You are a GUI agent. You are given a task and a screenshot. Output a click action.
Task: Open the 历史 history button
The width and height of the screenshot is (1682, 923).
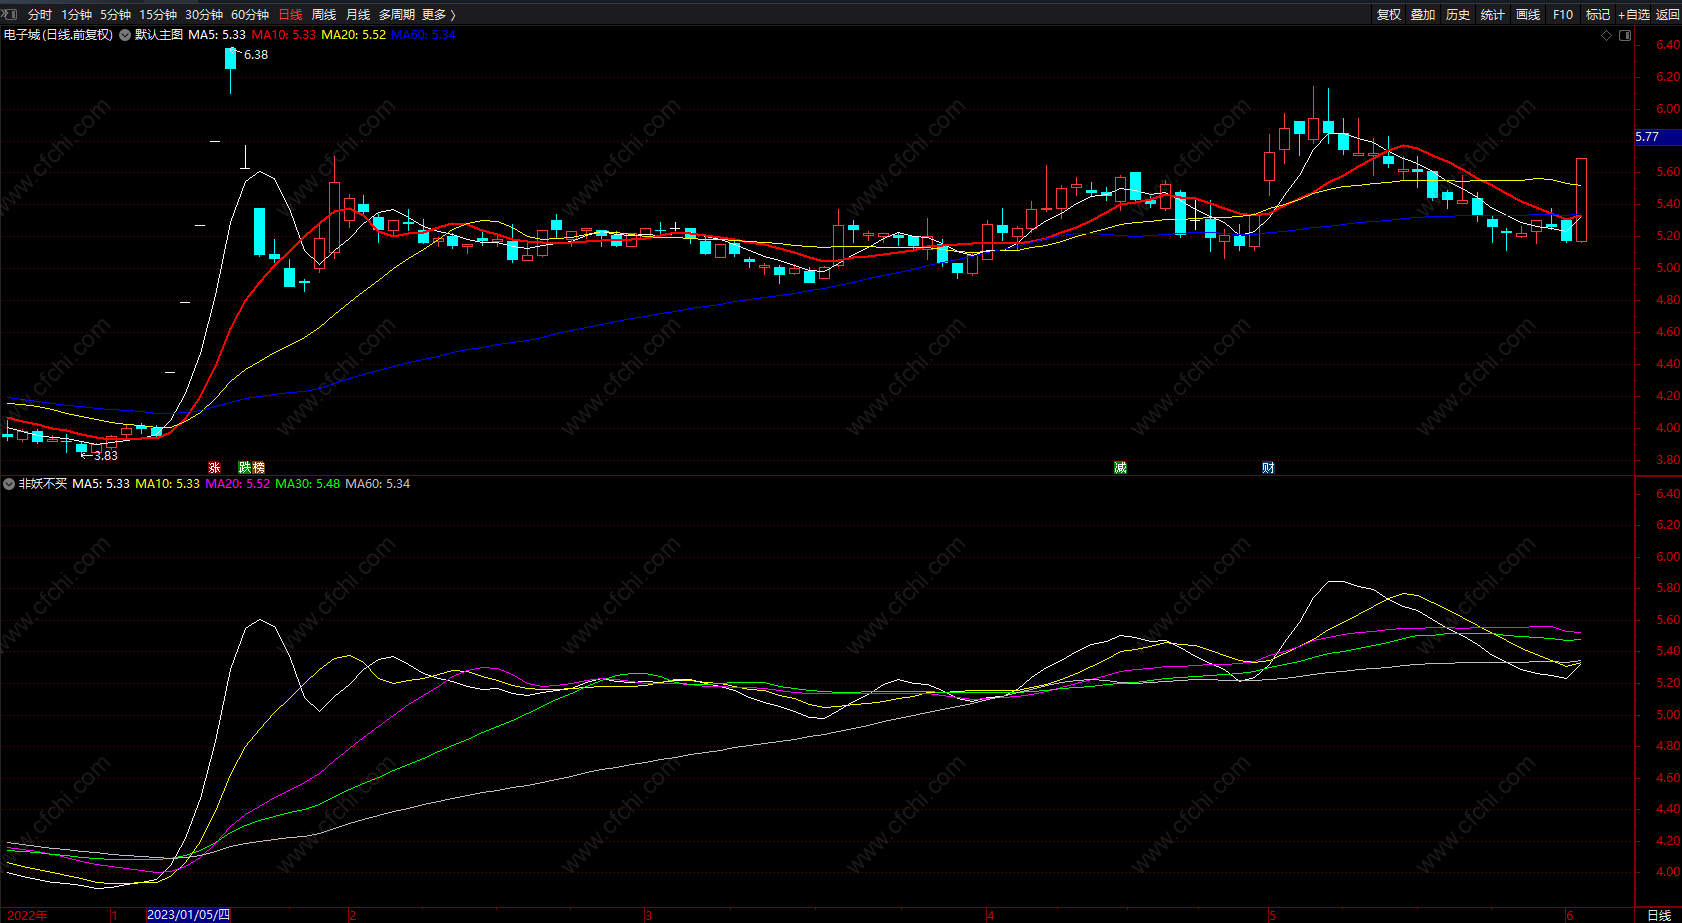point(1458,15)
